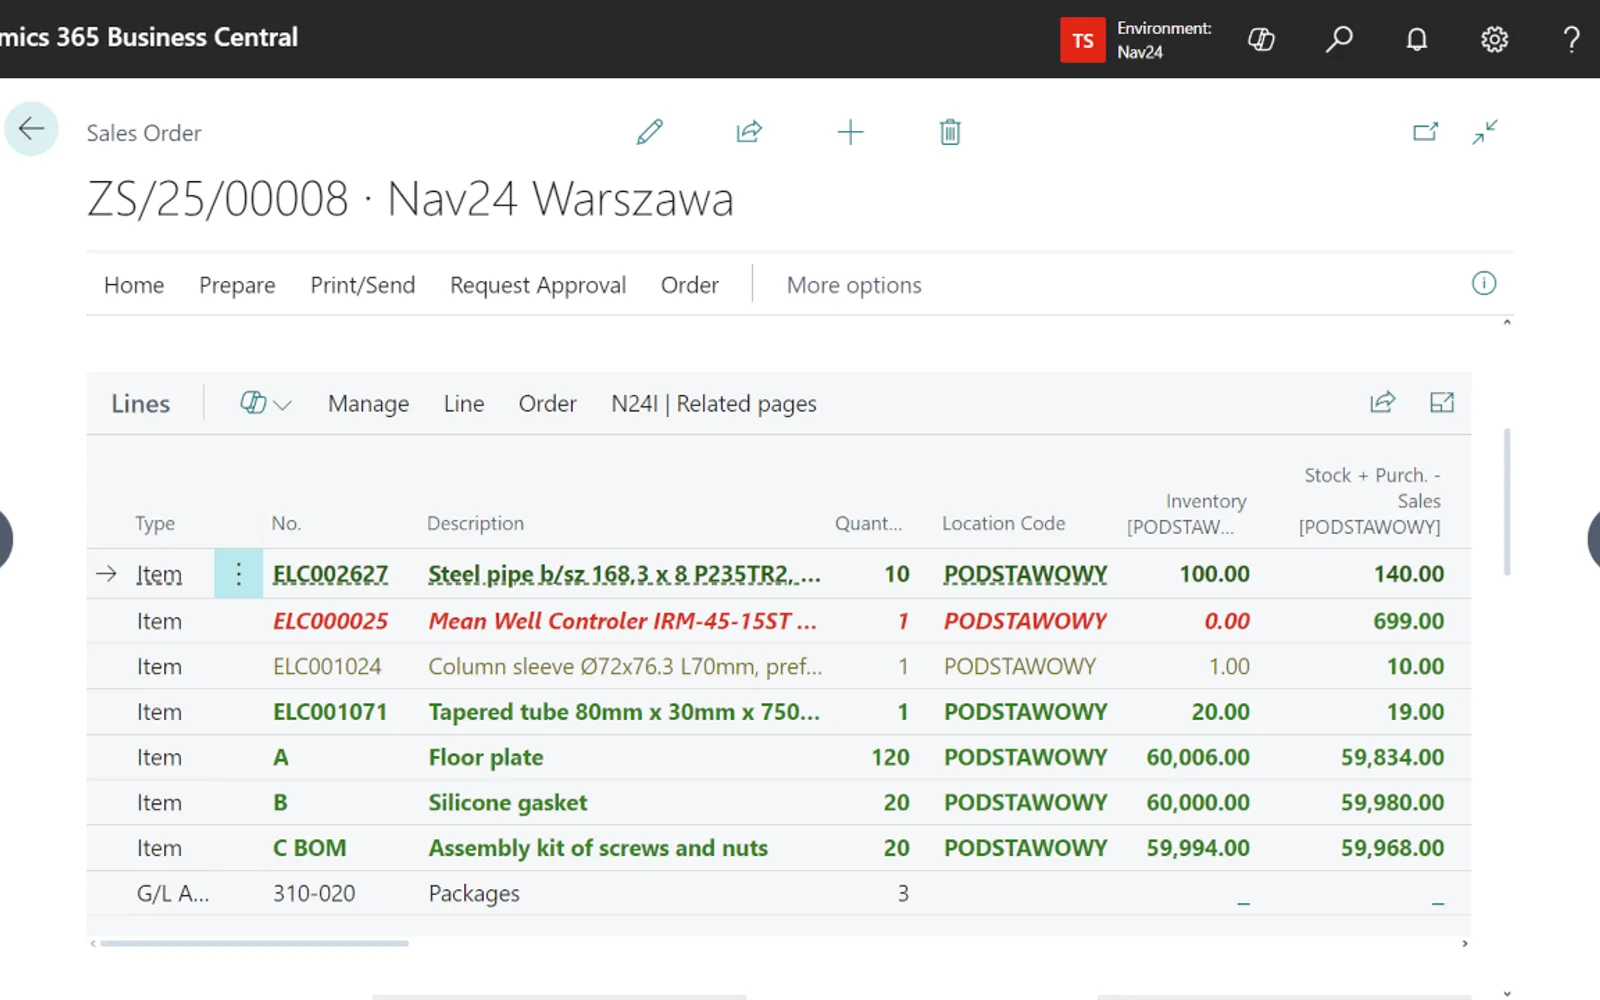Image resolution: width=1600 pixels, height=1000 pixels.
Task: Maximize the Lines section icon
Action: 1442,402
